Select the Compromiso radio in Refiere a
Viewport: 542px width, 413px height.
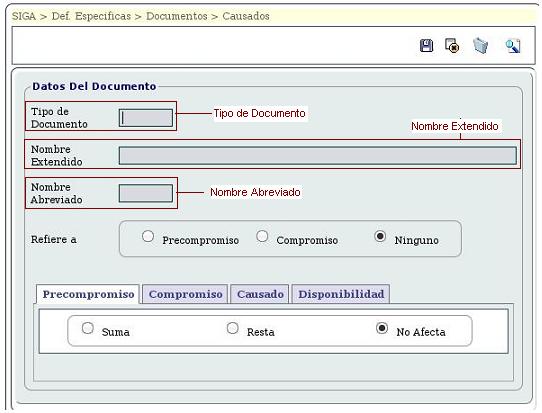point(262,236)
